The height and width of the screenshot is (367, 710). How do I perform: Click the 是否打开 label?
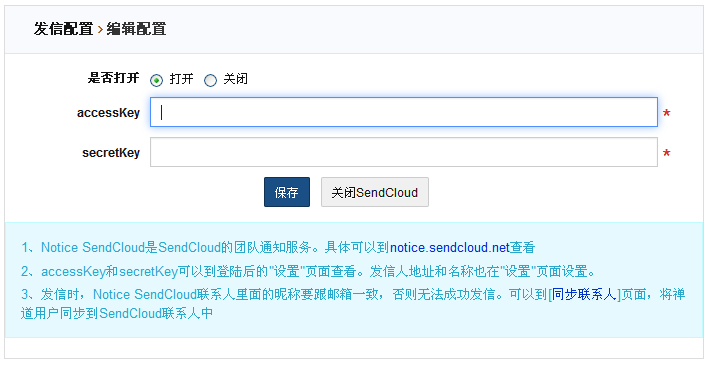pyautogui.click(x=113, y=78)
